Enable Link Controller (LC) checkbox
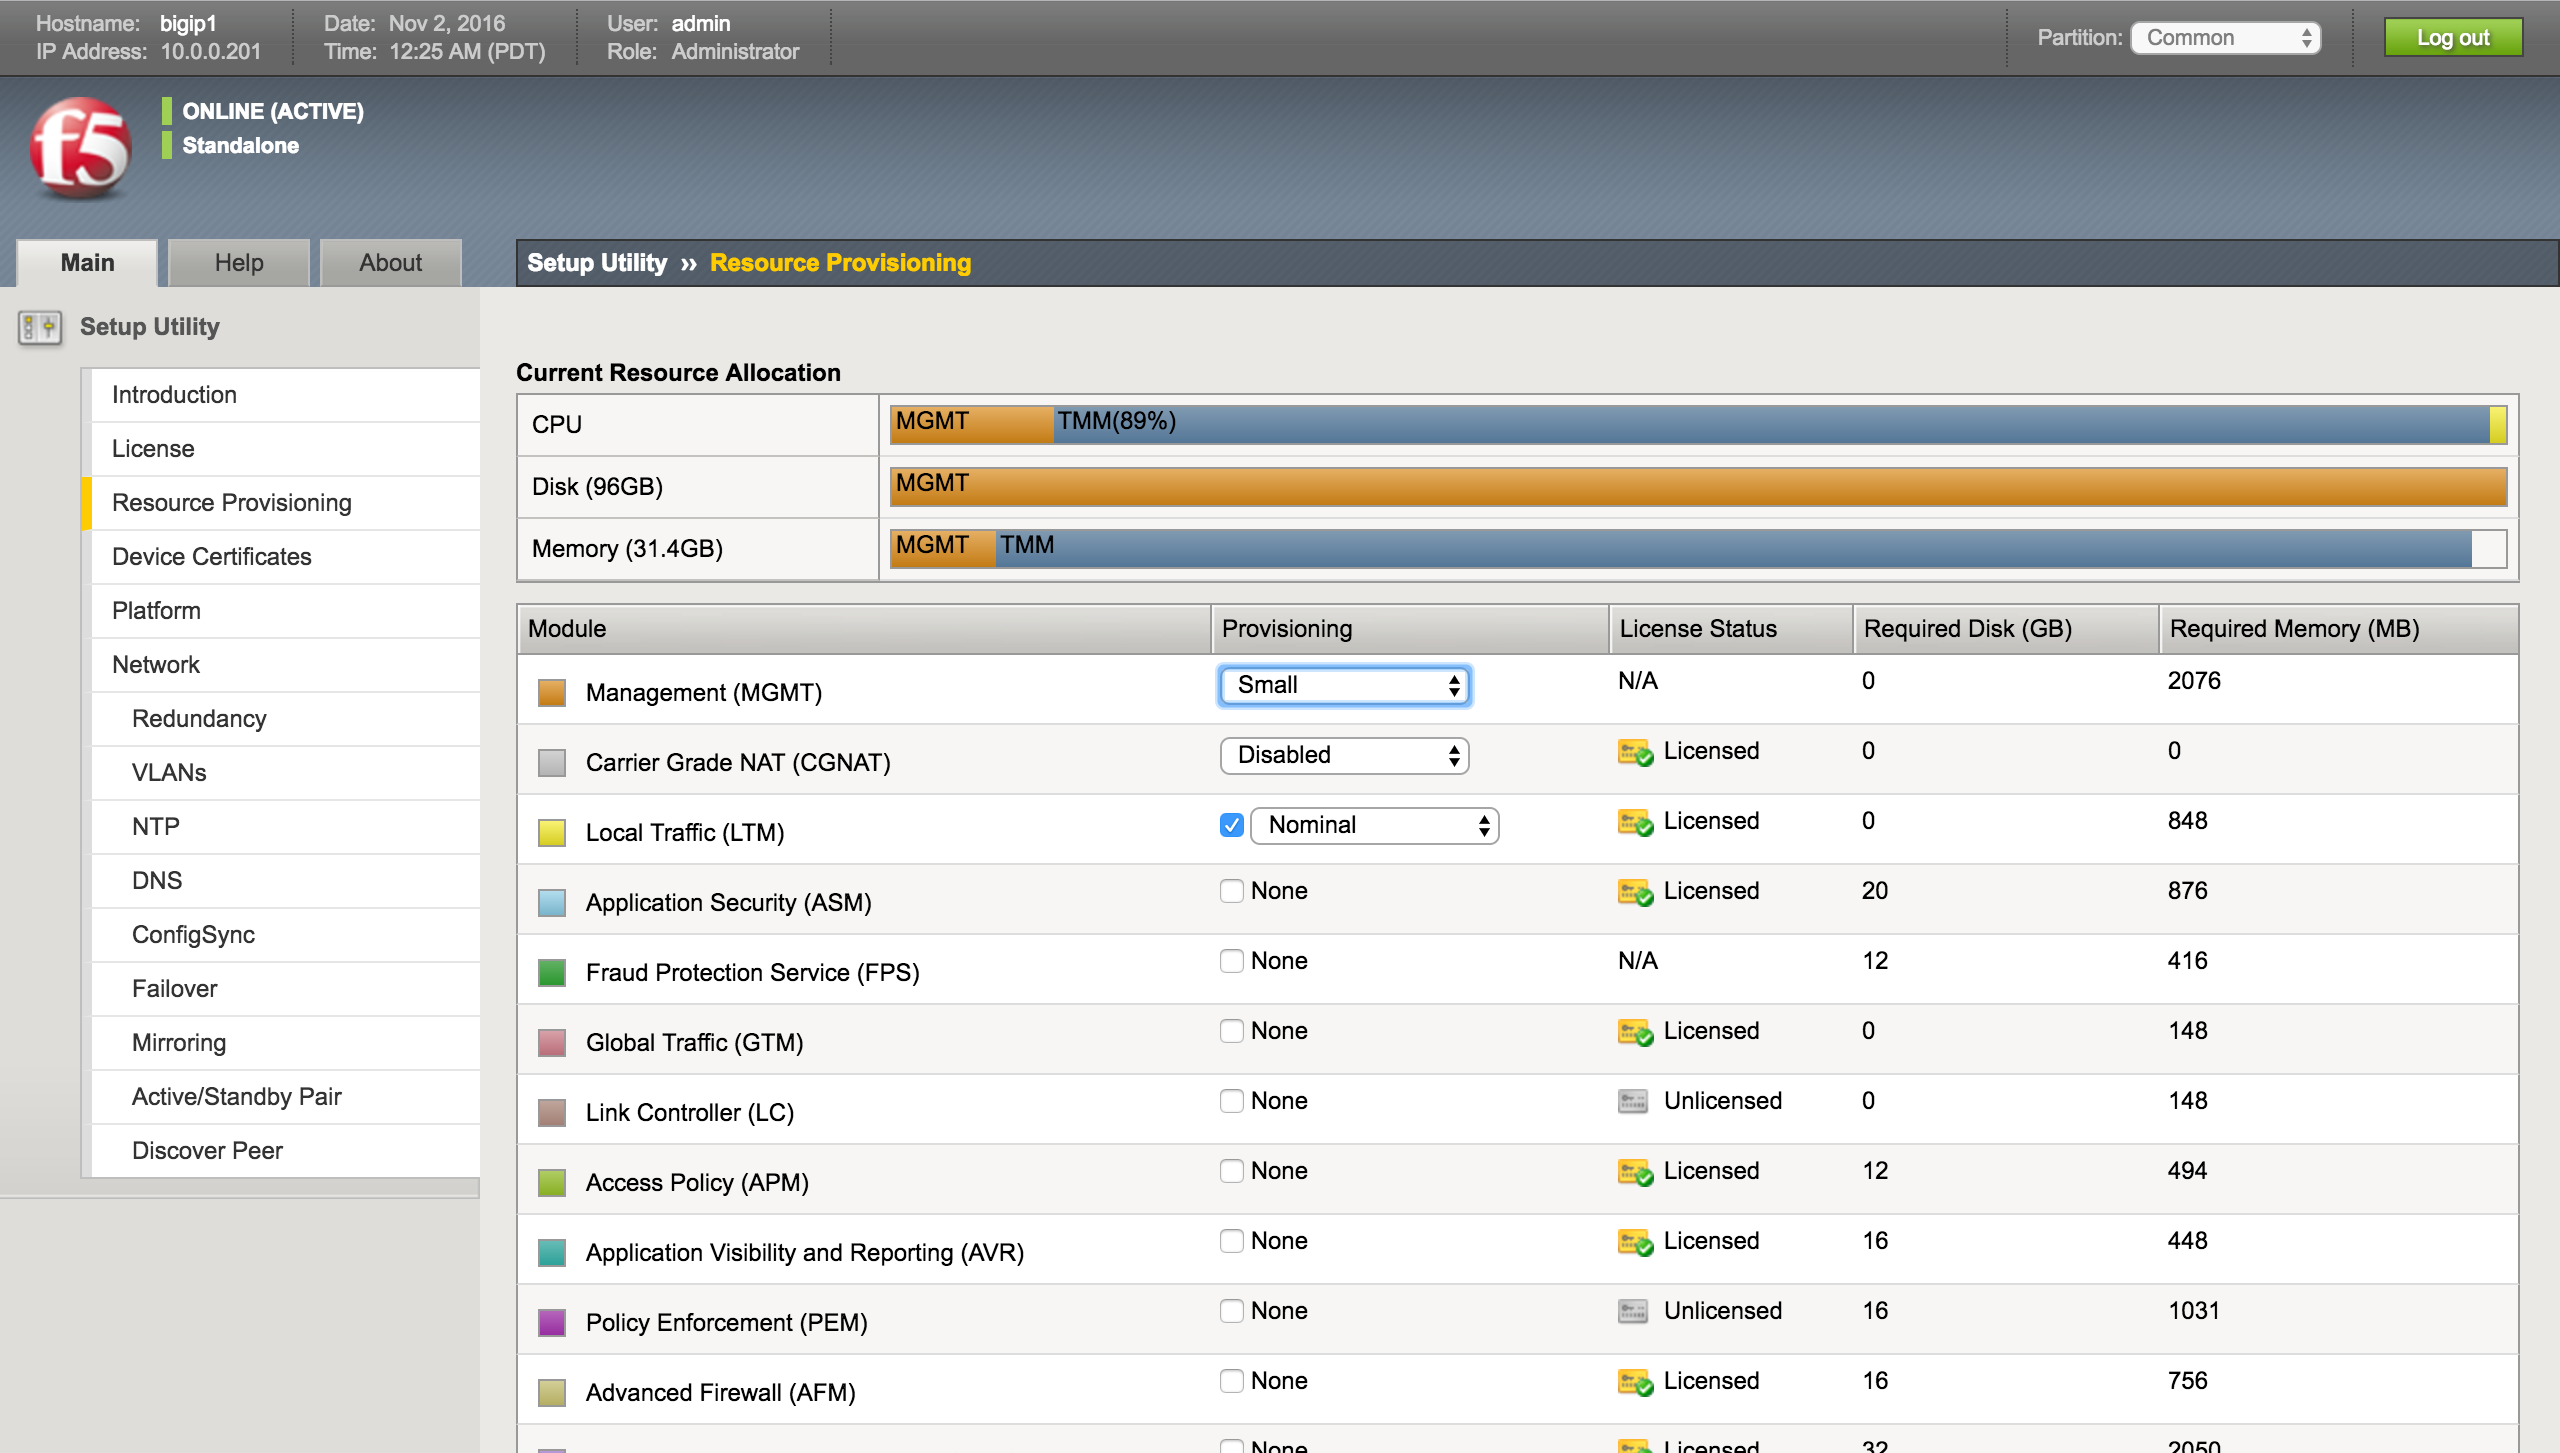The image size is (2560, 1453). click(x=1232, y=1101)
